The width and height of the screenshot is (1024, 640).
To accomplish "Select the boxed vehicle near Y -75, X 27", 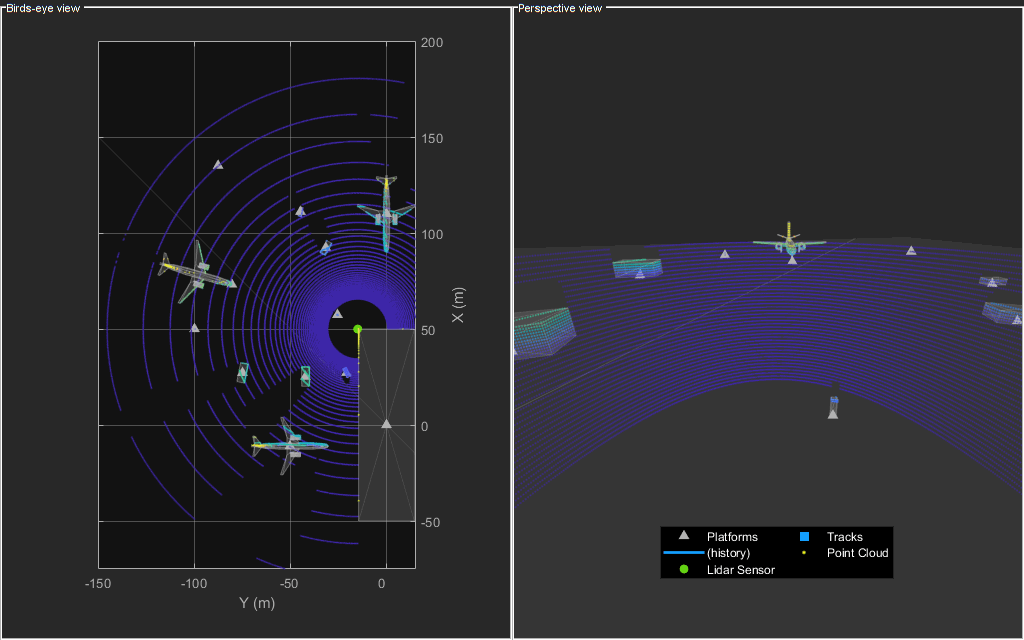I will pyautogui.click(x=242, y=372).
